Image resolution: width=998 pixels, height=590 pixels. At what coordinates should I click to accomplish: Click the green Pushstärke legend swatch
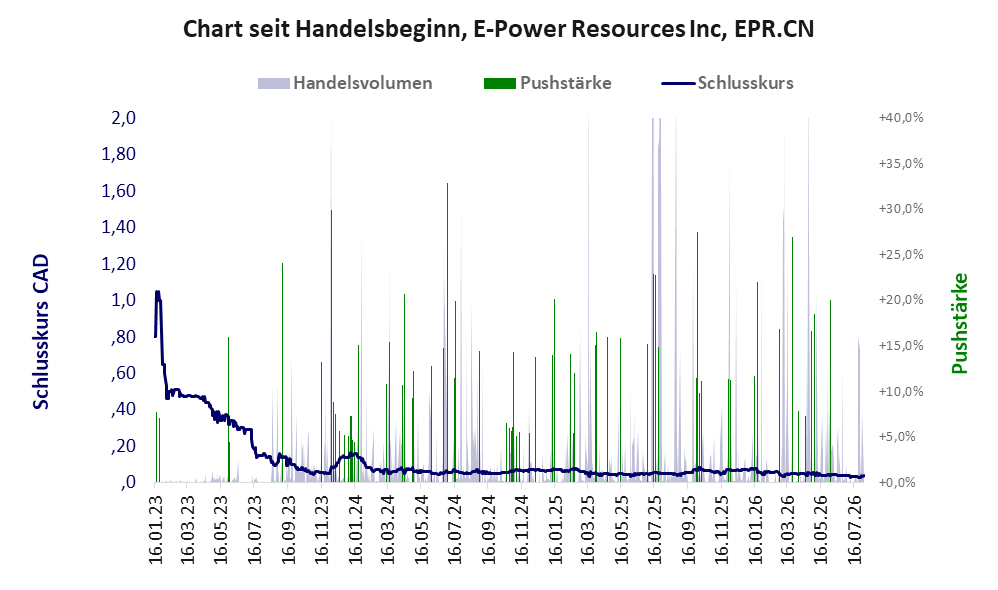pos(500,83)
